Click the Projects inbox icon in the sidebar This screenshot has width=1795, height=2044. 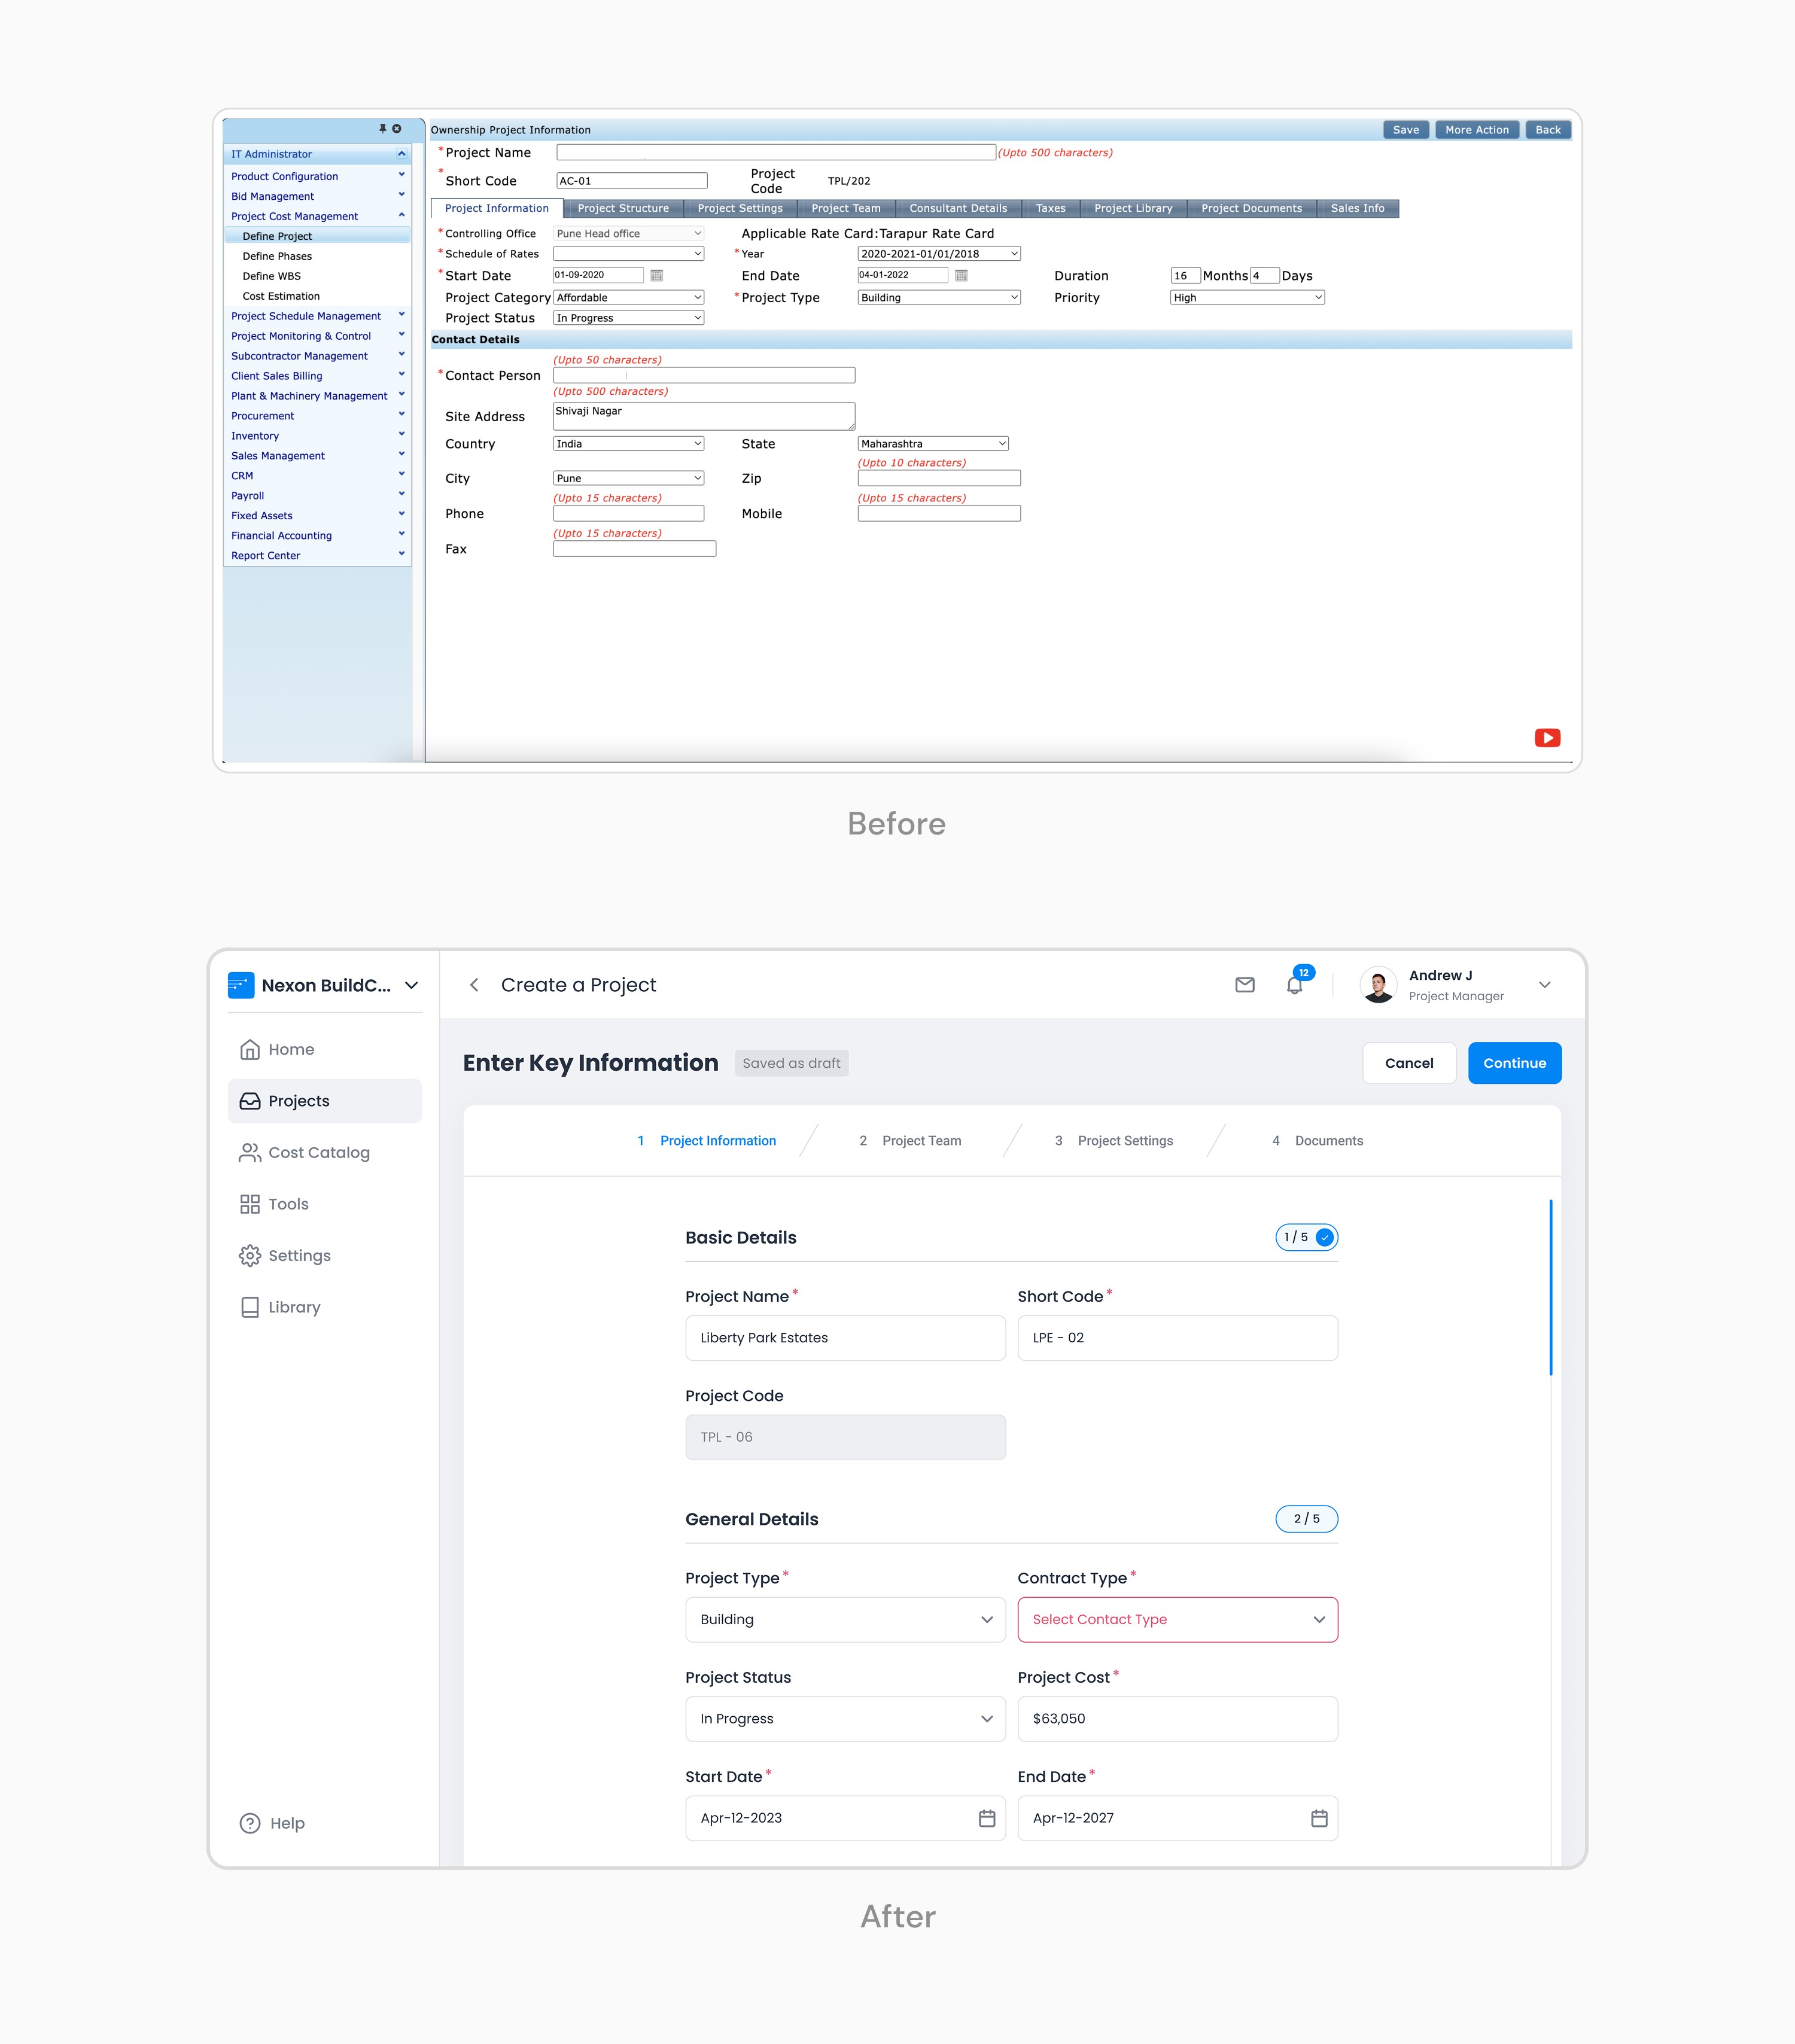[x=250, y=1101]
